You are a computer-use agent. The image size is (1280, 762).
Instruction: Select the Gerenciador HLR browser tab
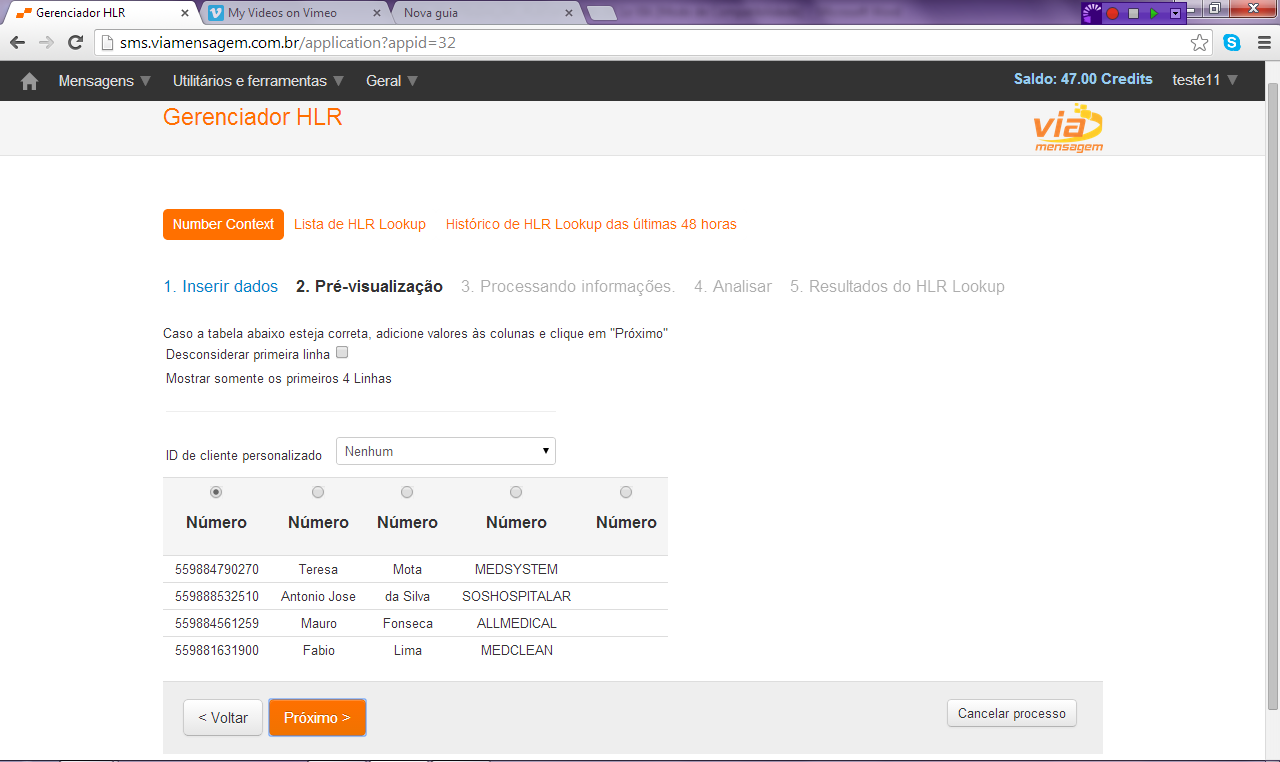(100, 13)
